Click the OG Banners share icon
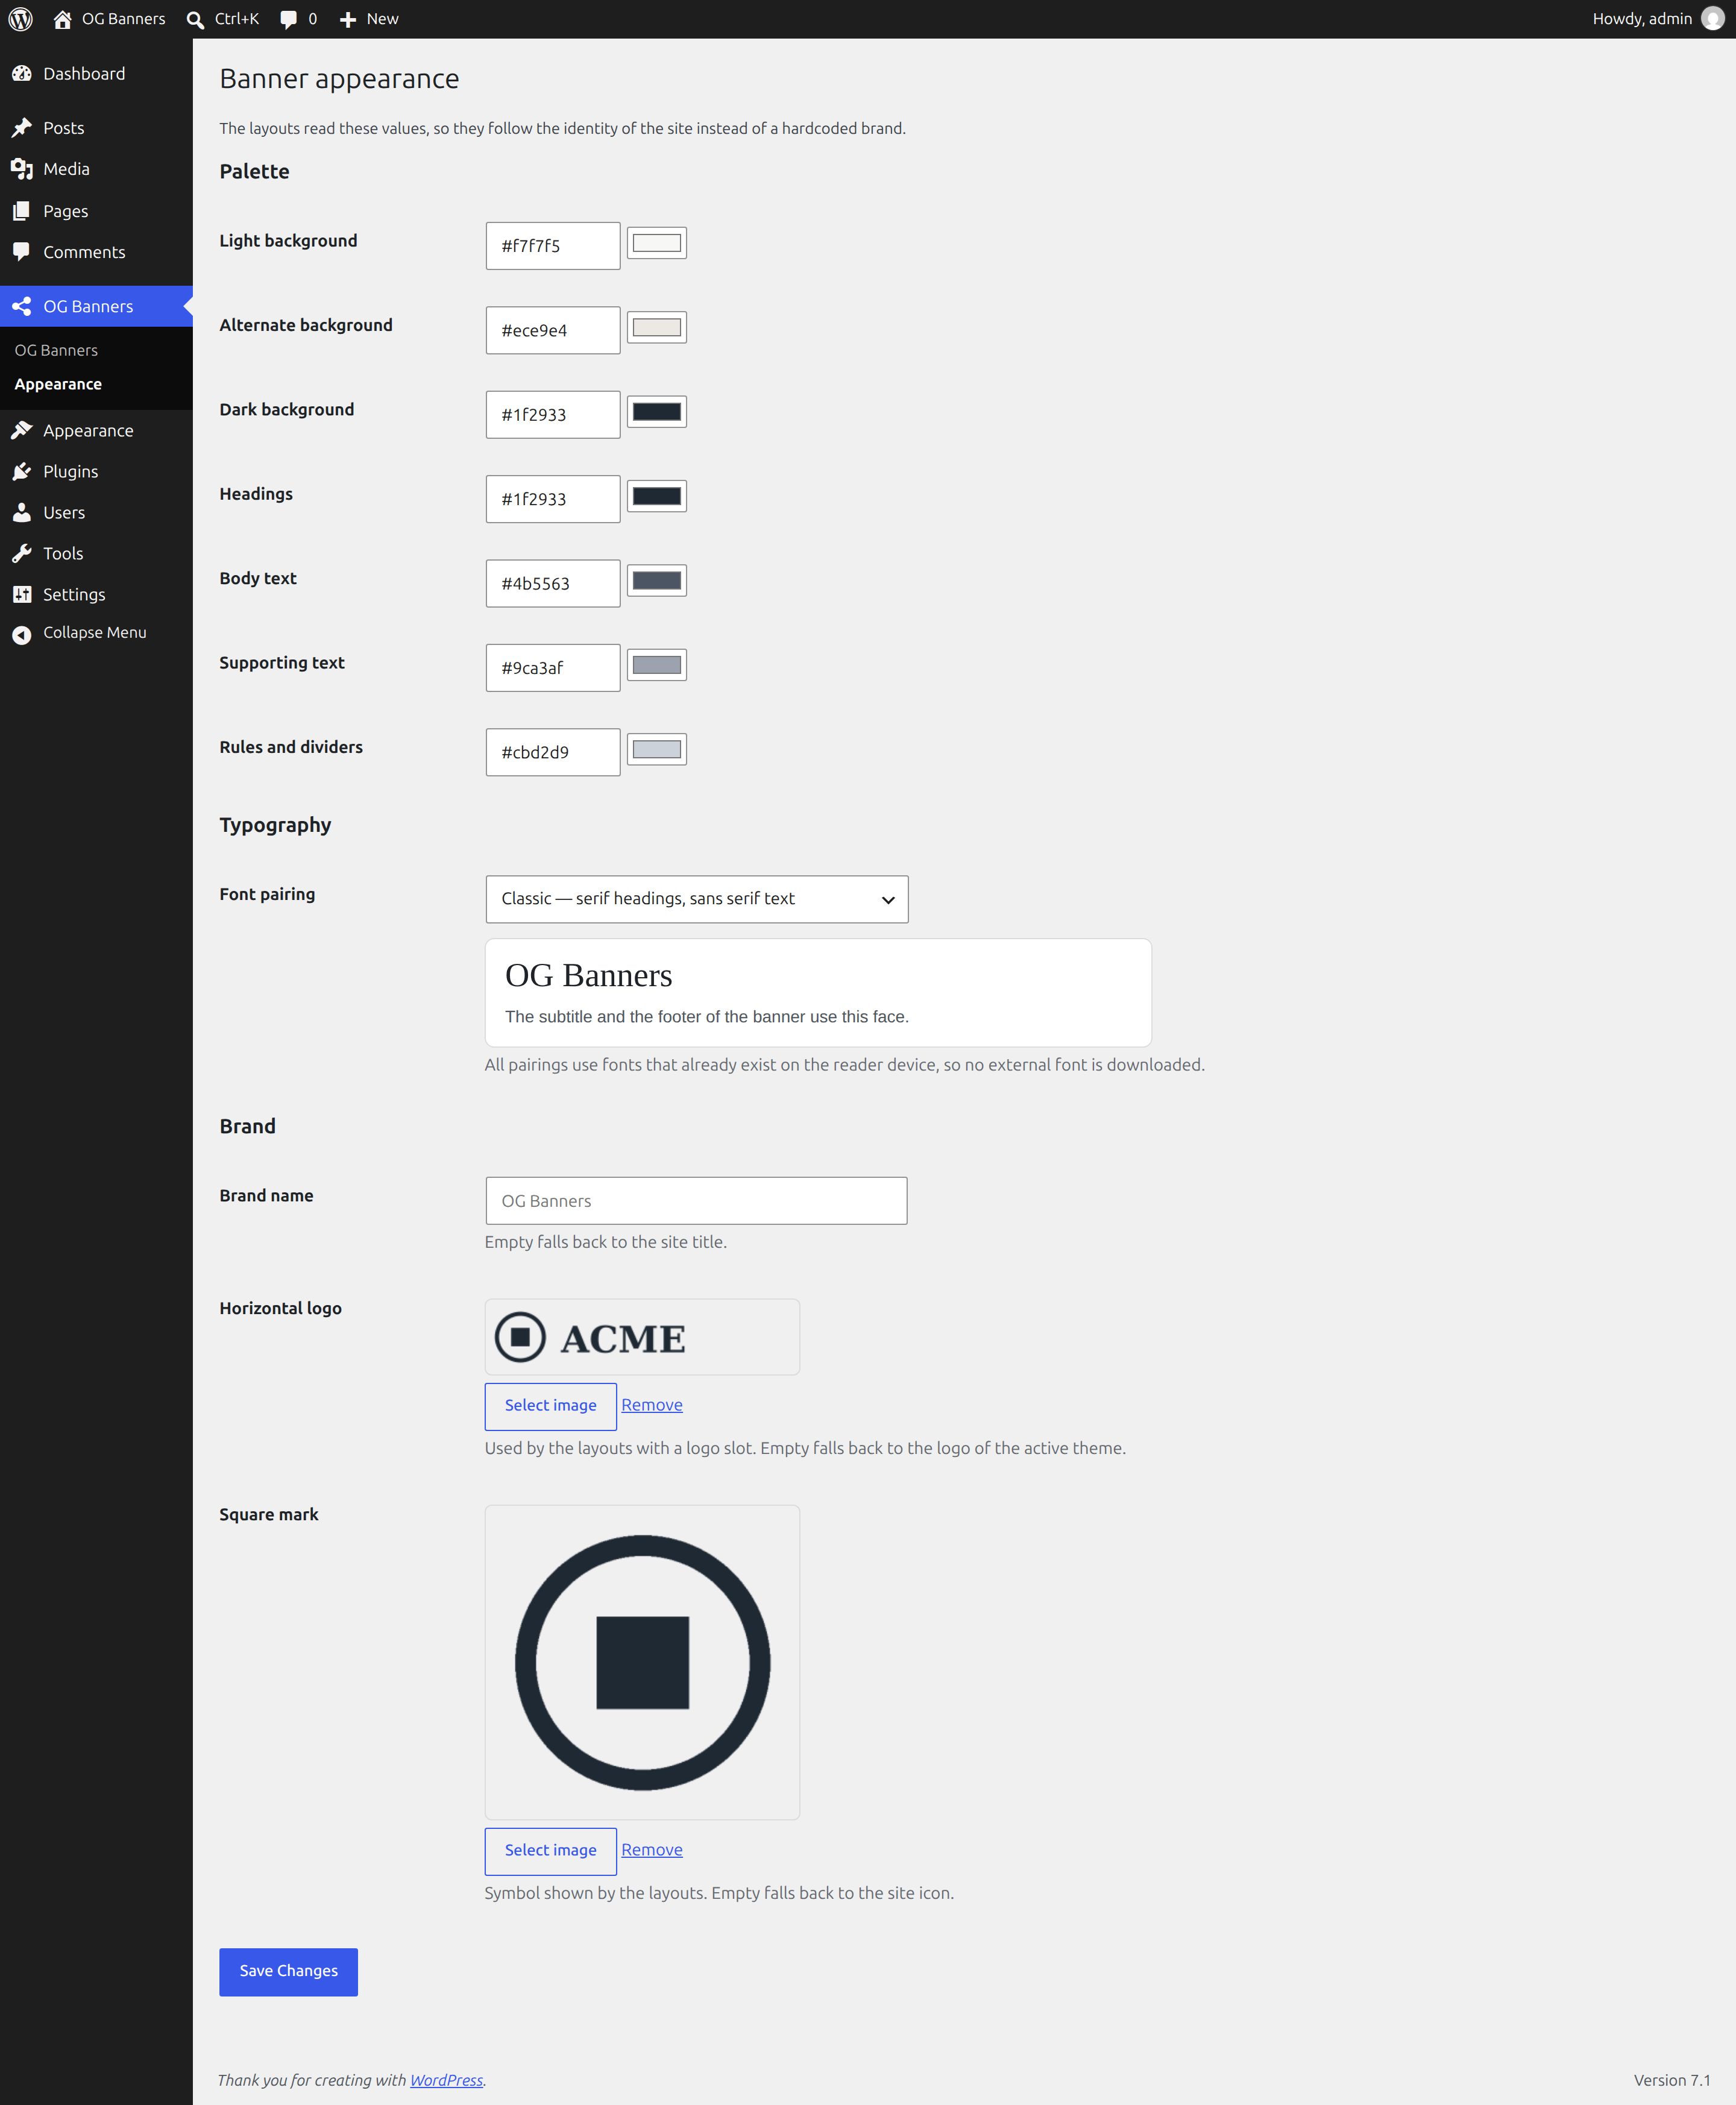Image resolution: width=1736 pixels, height=2105 pixels. 22,306
